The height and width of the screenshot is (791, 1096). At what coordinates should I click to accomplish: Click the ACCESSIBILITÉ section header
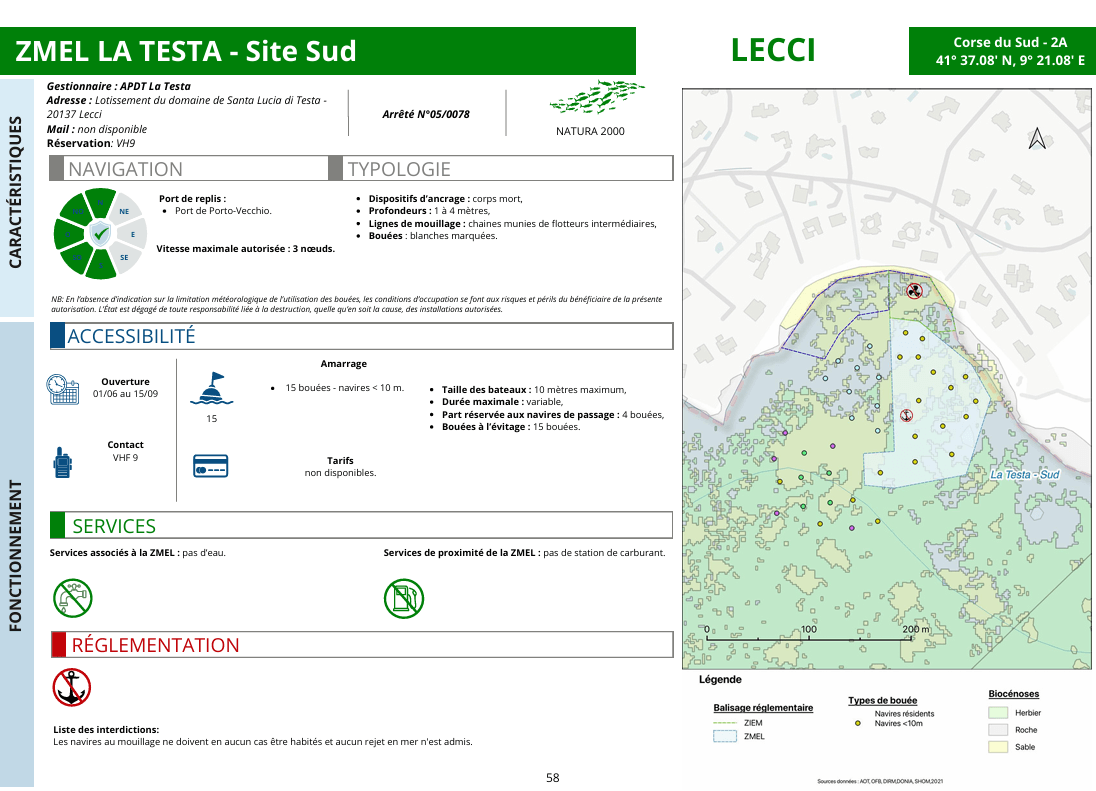pyautogui.click(x=361, y=336)
